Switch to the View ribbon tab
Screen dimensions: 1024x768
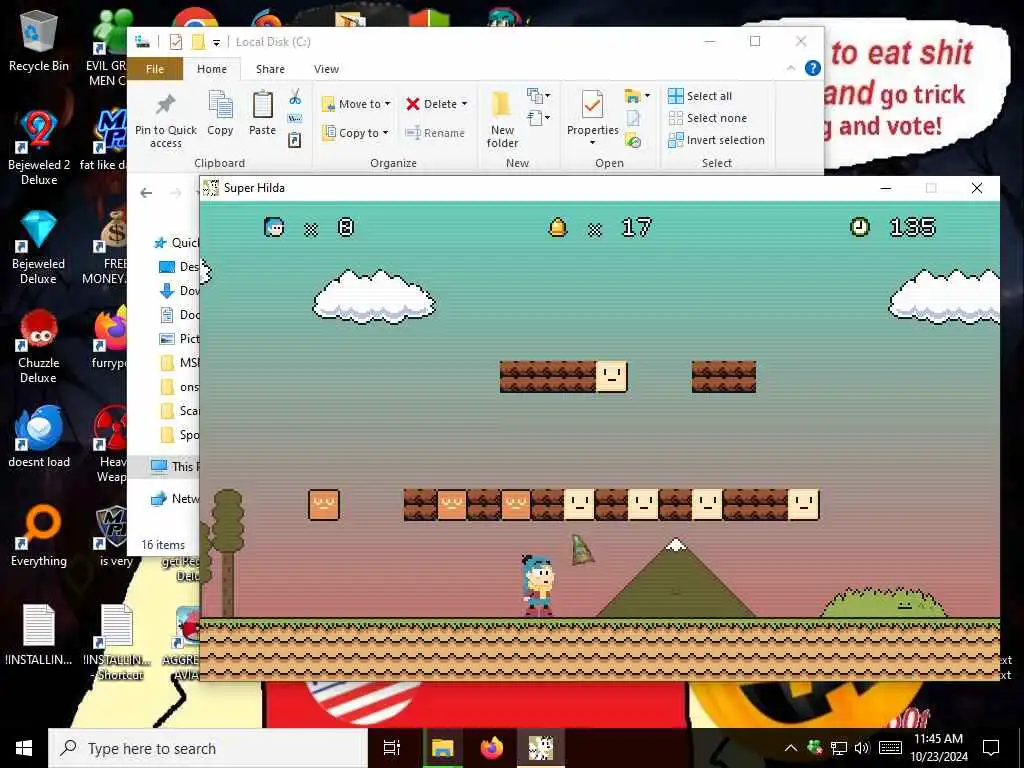(326, 69)
